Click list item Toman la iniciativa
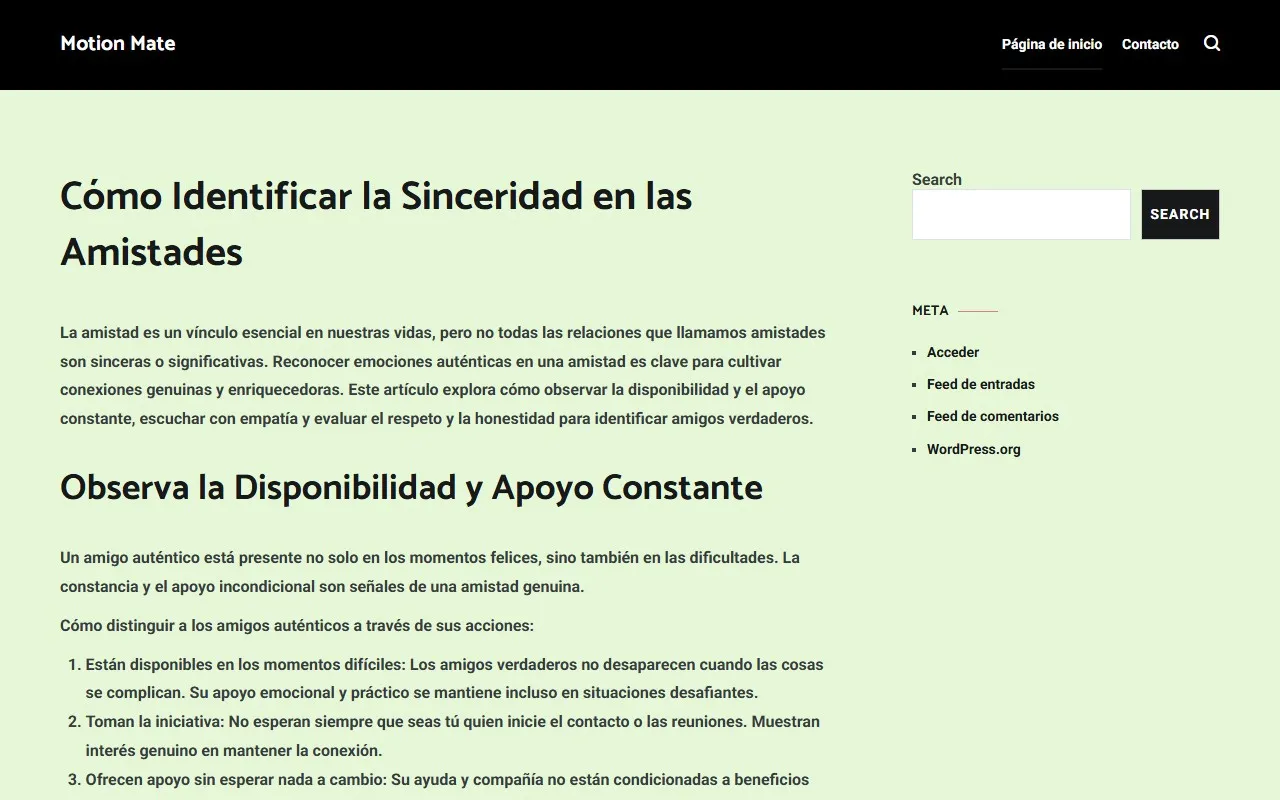 click(x=452, y=735)
